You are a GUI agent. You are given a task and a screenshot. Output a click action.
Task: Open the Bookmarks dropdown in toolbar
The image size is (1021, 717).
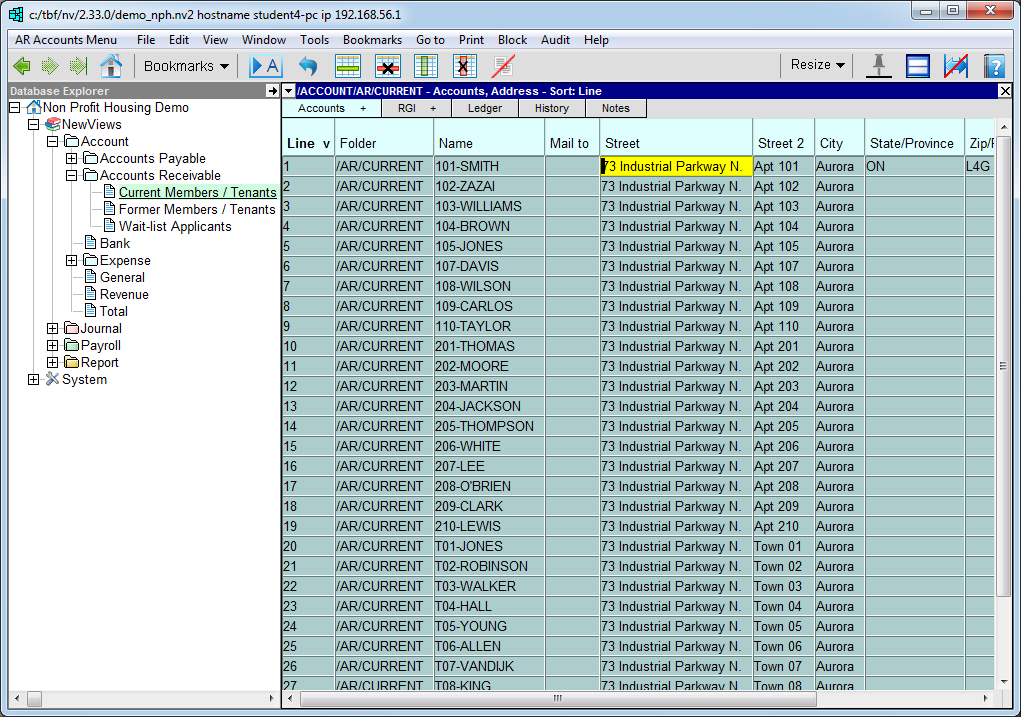coord(186,66)
